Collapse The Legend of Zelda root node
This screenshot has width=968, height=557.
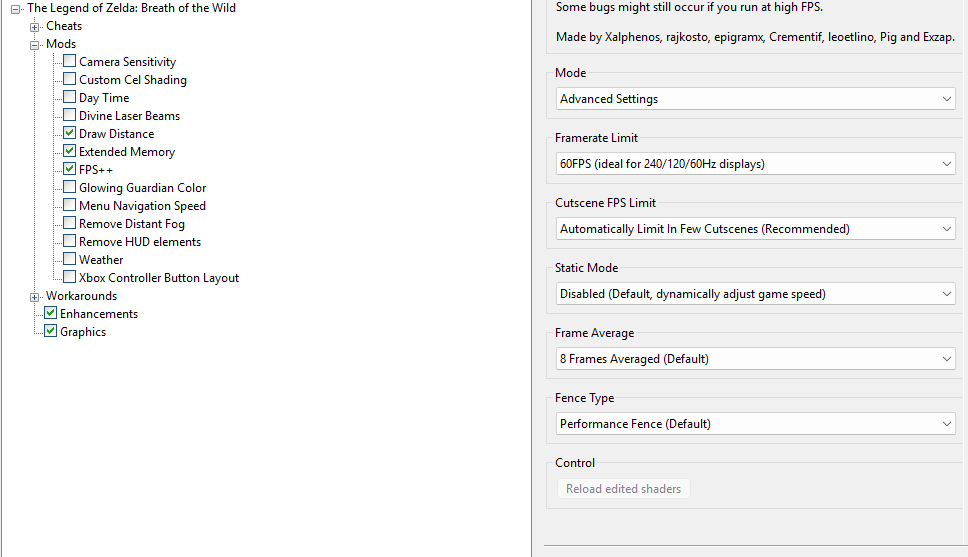15,9
